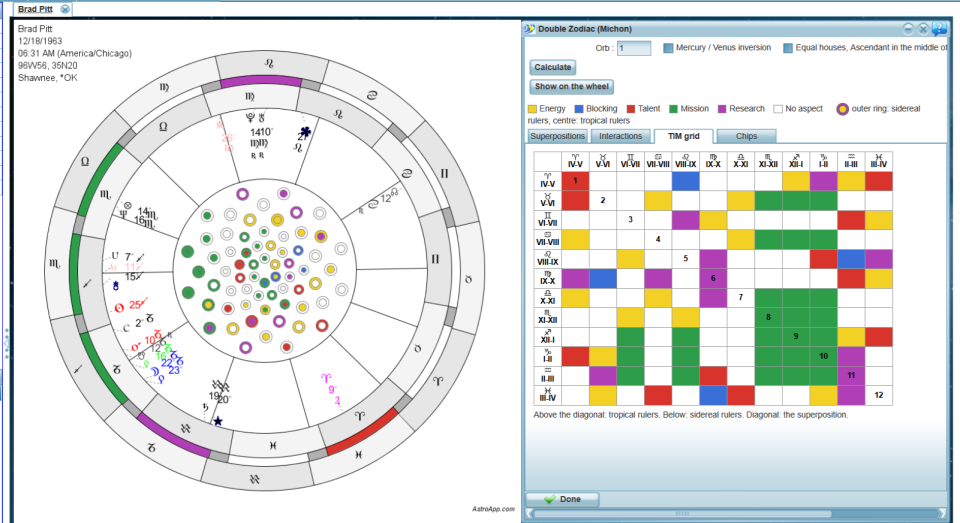Select the Aries sign on the inner ring
Screen dimensions: 960x523
[x=359, y=416]
